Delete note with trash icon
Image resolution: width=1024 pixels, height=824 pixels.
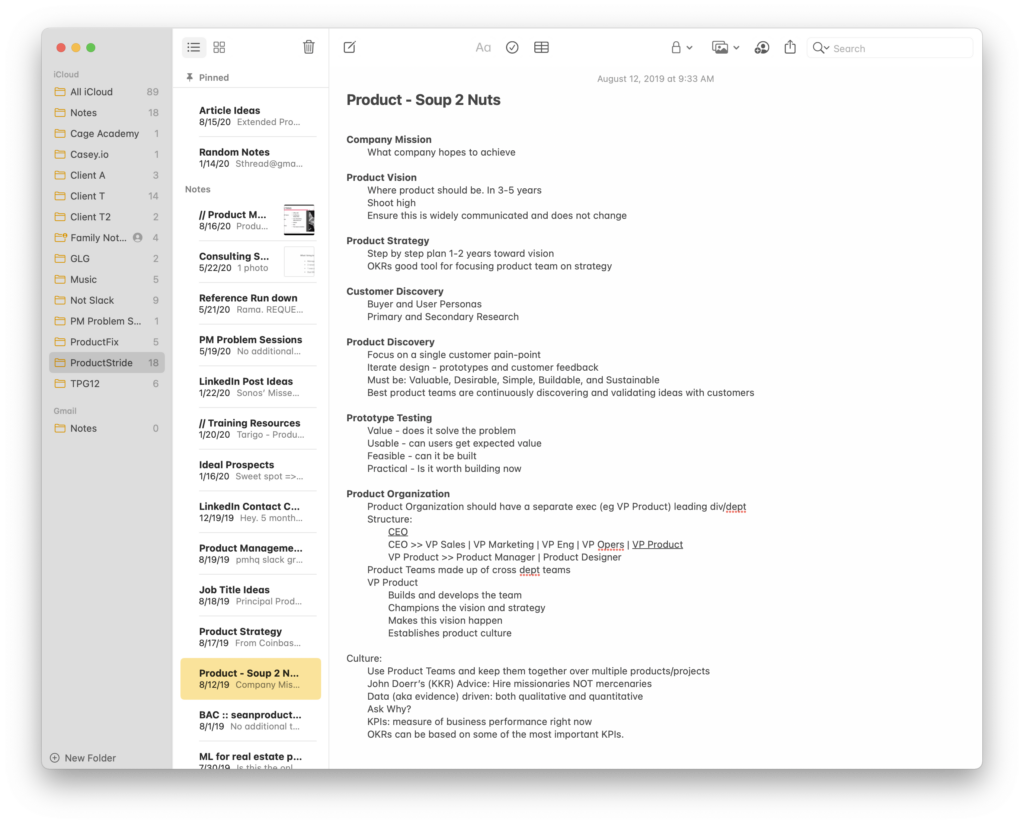(x=309, y=47)
